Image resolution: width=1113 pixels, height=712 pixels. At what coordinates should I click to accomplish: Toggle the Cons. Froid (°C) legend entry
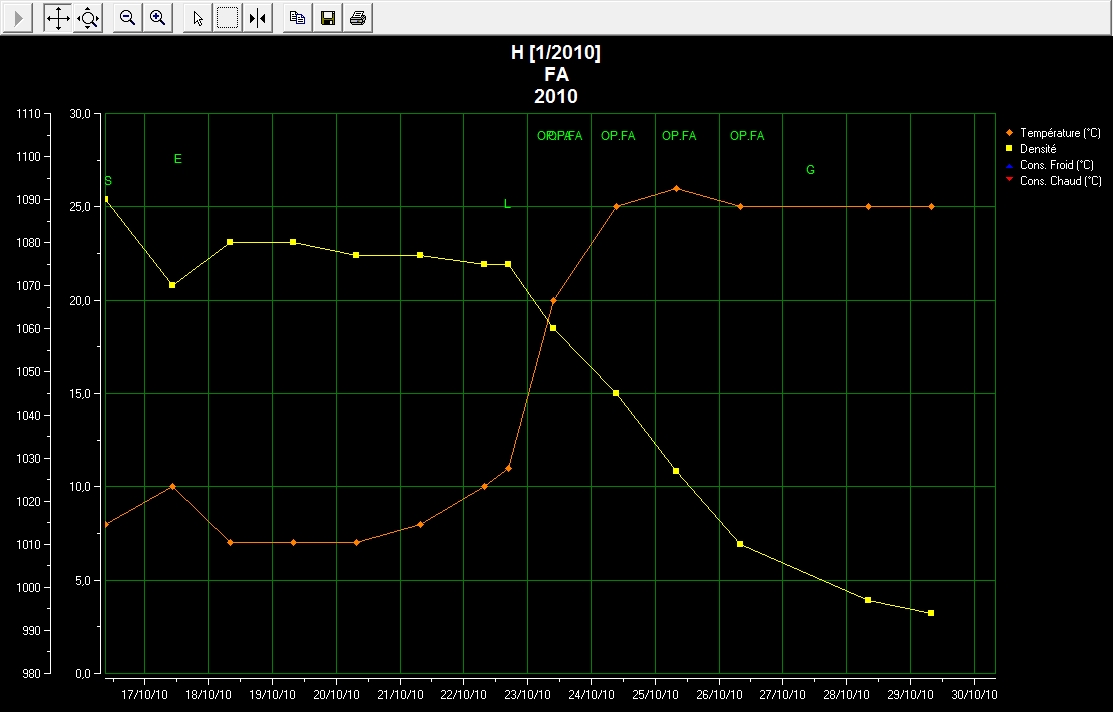(1056, 165)
